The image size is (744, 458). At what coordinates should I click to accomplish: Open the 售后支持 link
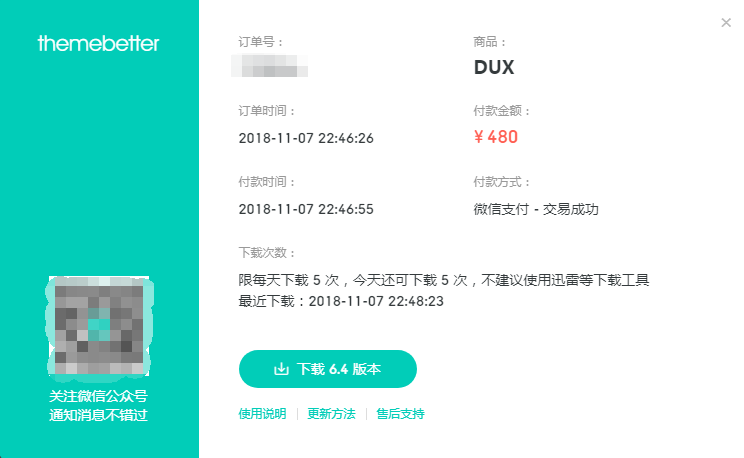(400, 414)
